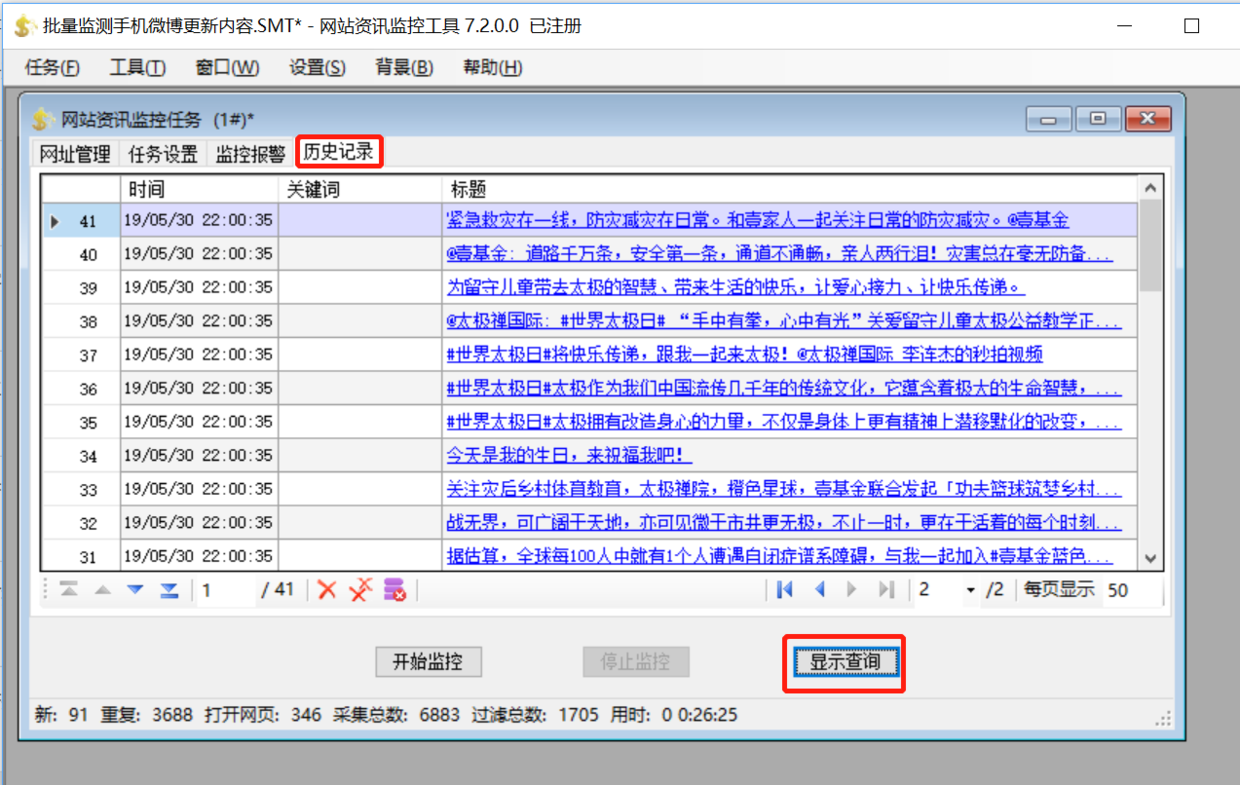Screen dimensions: 1240x785
Task: Open link 据估算 in row 31
Action: tap(779, 556)
